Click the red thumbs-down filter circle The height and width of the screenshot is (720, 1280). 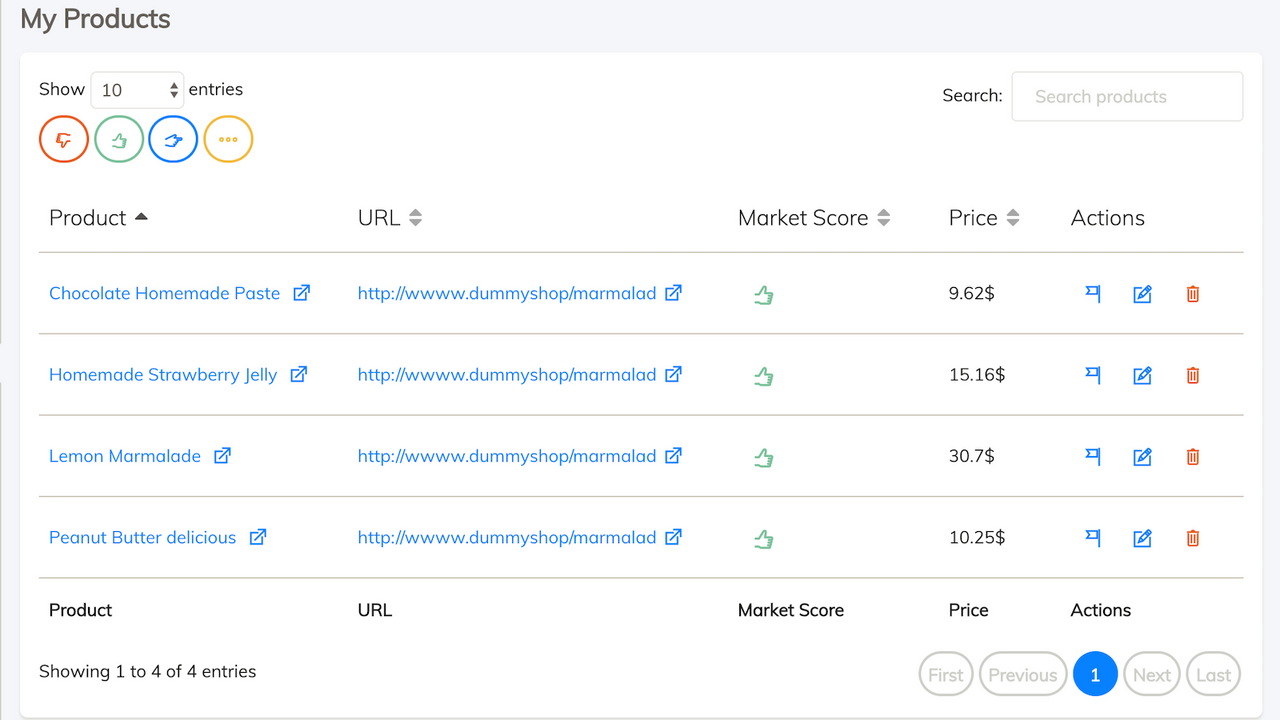point(64,140)
